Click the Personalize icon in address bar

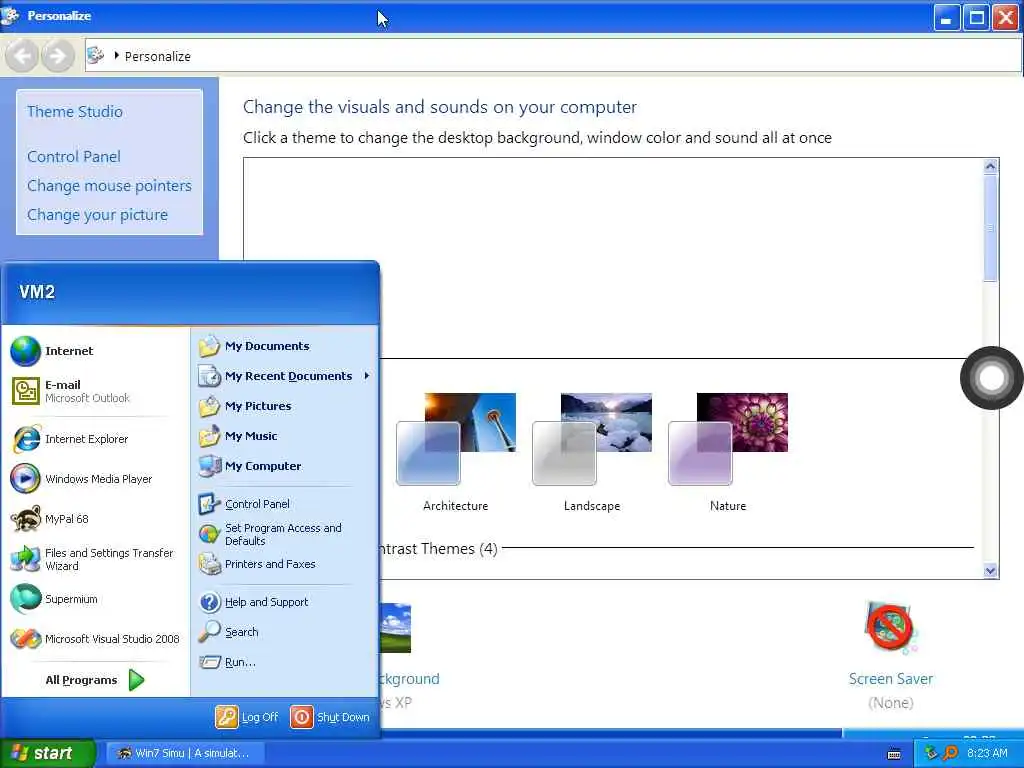tap(95, 55)
